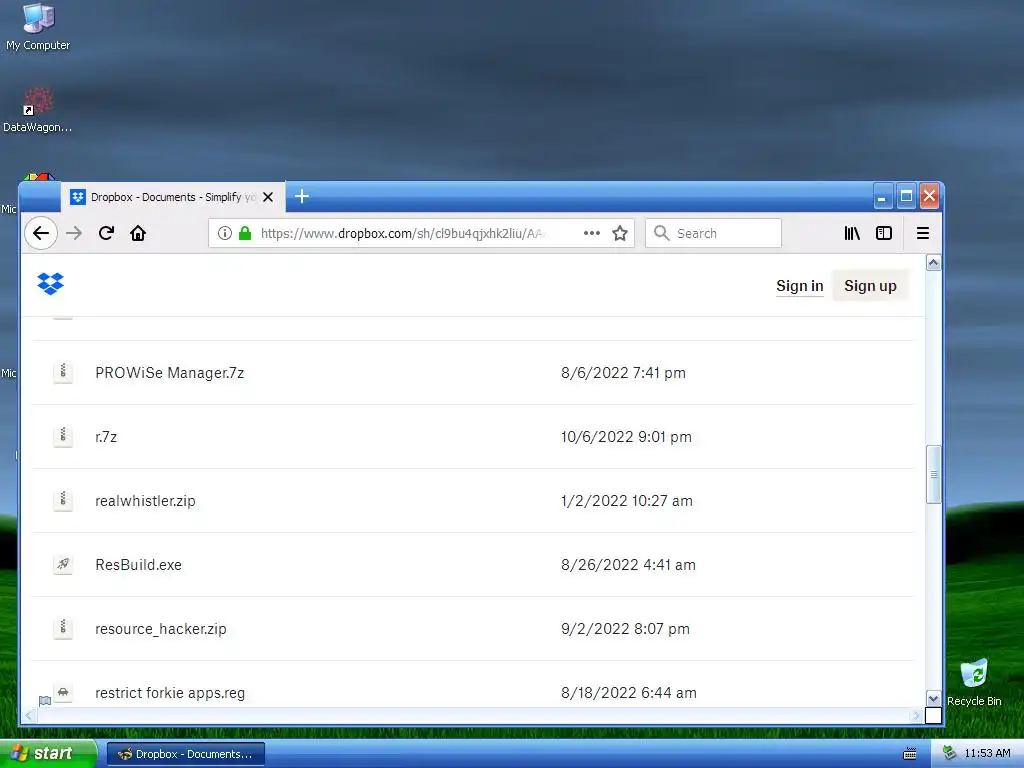
Task: Open ResBuild.exe
Action: point(138,565)
